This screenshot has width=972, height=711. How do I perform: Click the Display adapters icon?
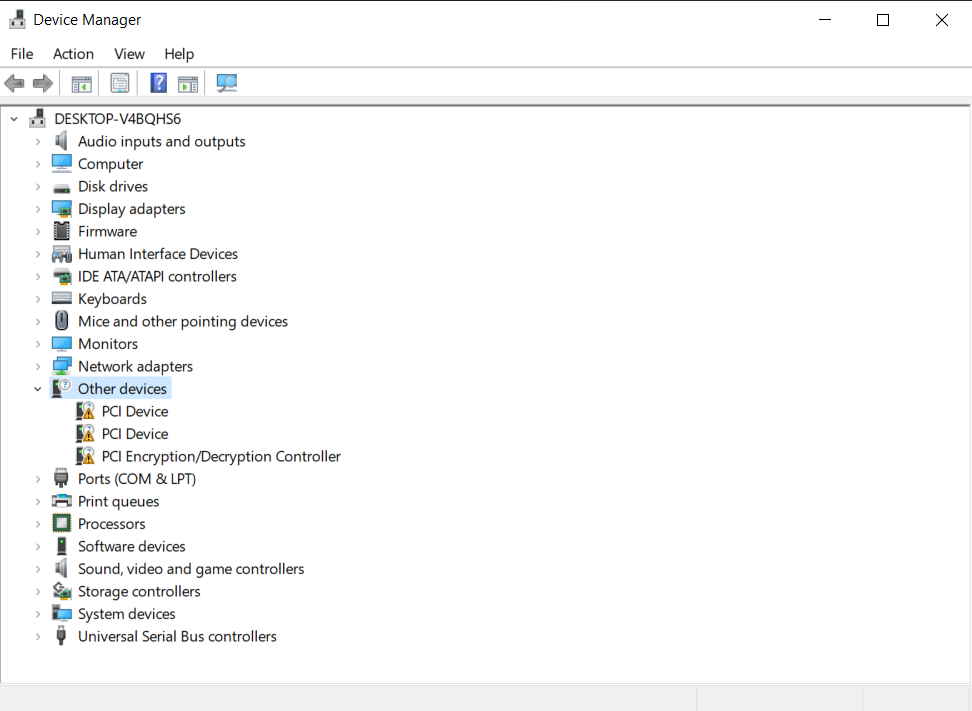point(61,209)
